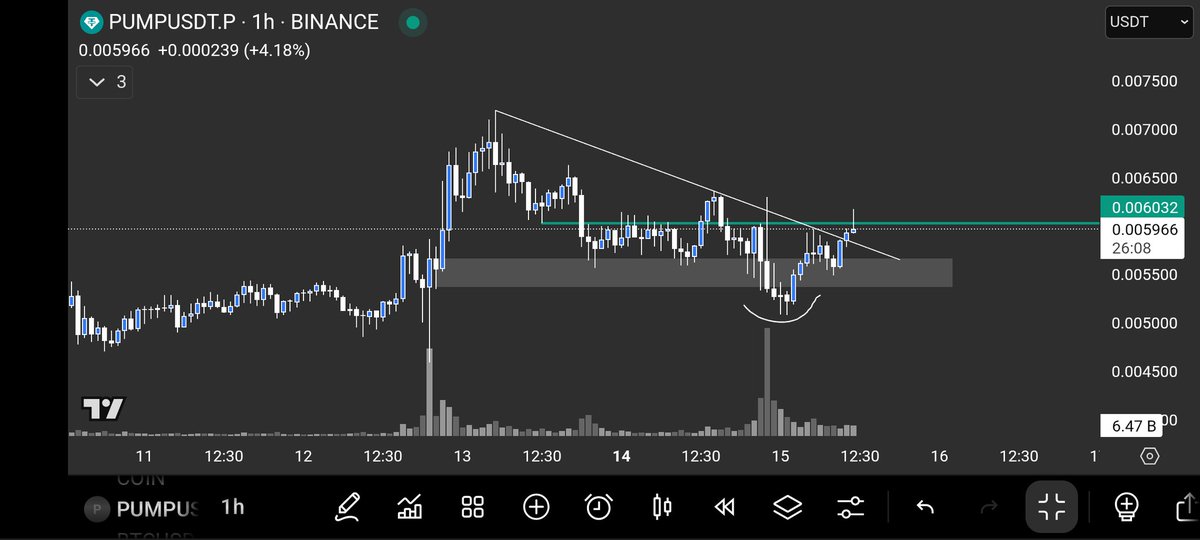Click the +0.000239 (+4.18%) change readout
Viewport: 1200px width, 540px height.
(234, 49)
